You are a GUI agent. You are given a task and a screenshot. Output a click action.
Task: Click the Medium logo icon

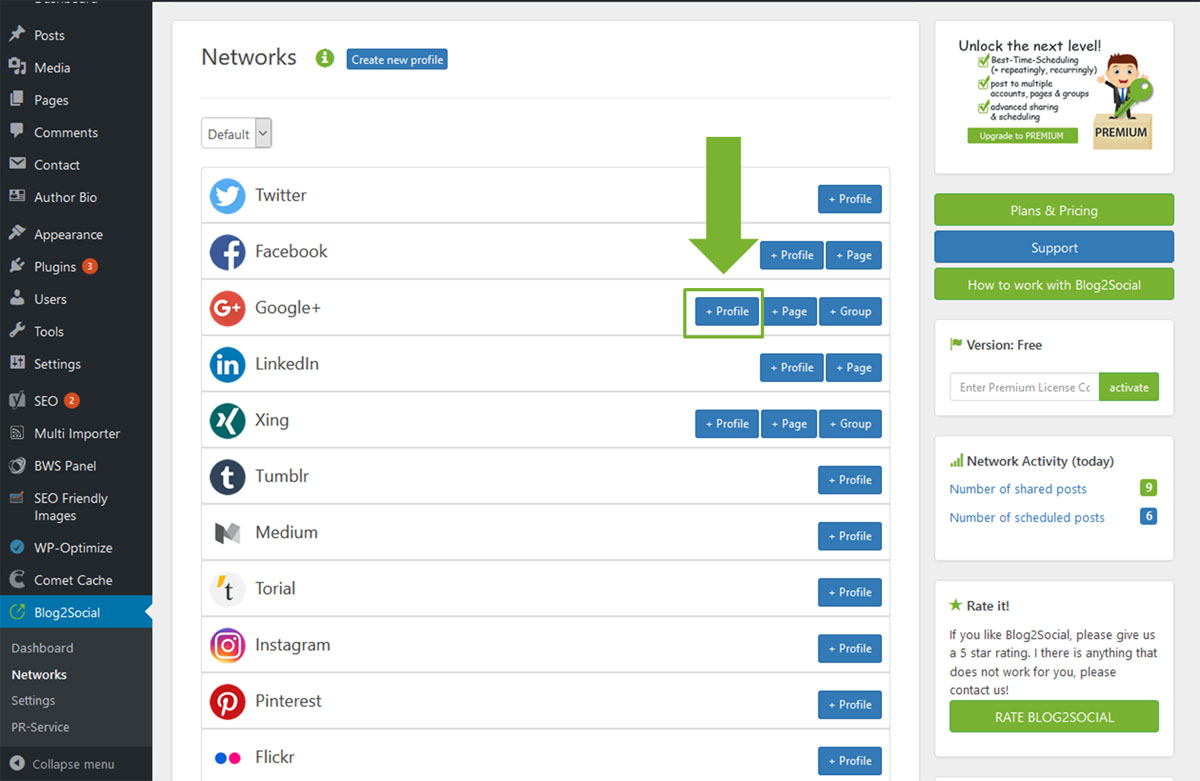pos(227,533)
